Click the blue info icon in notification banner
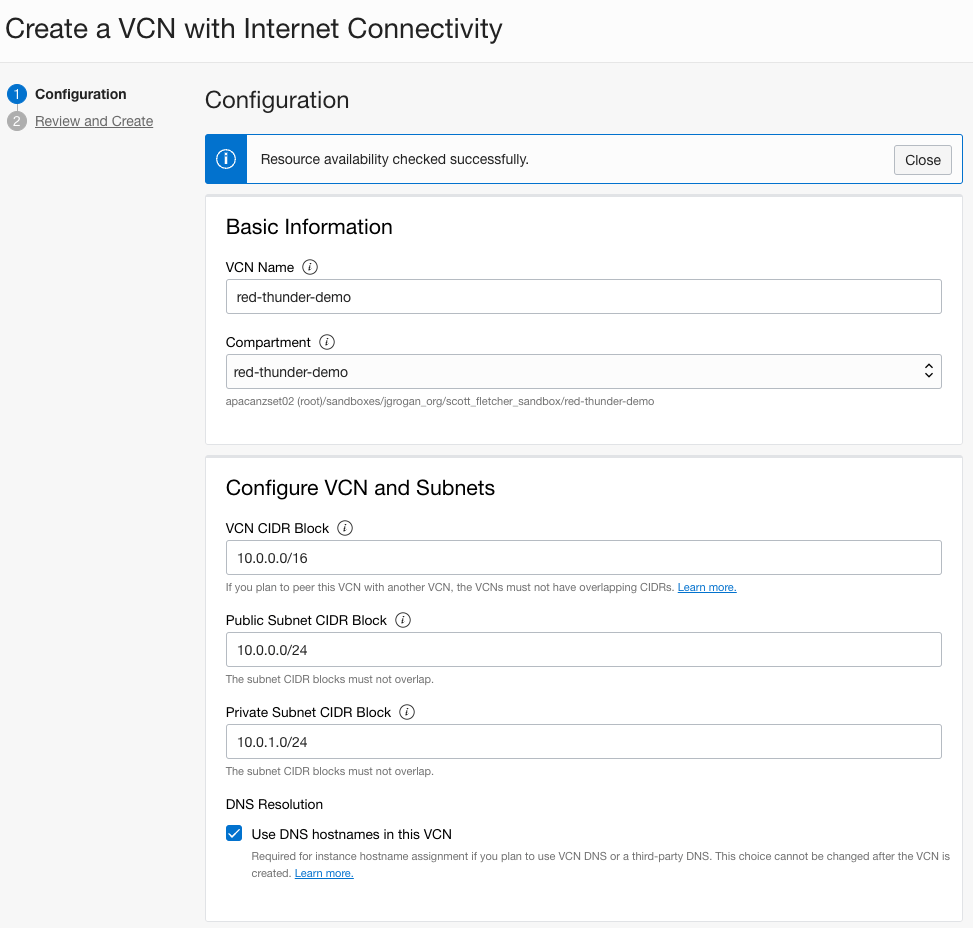 (226, 160)
